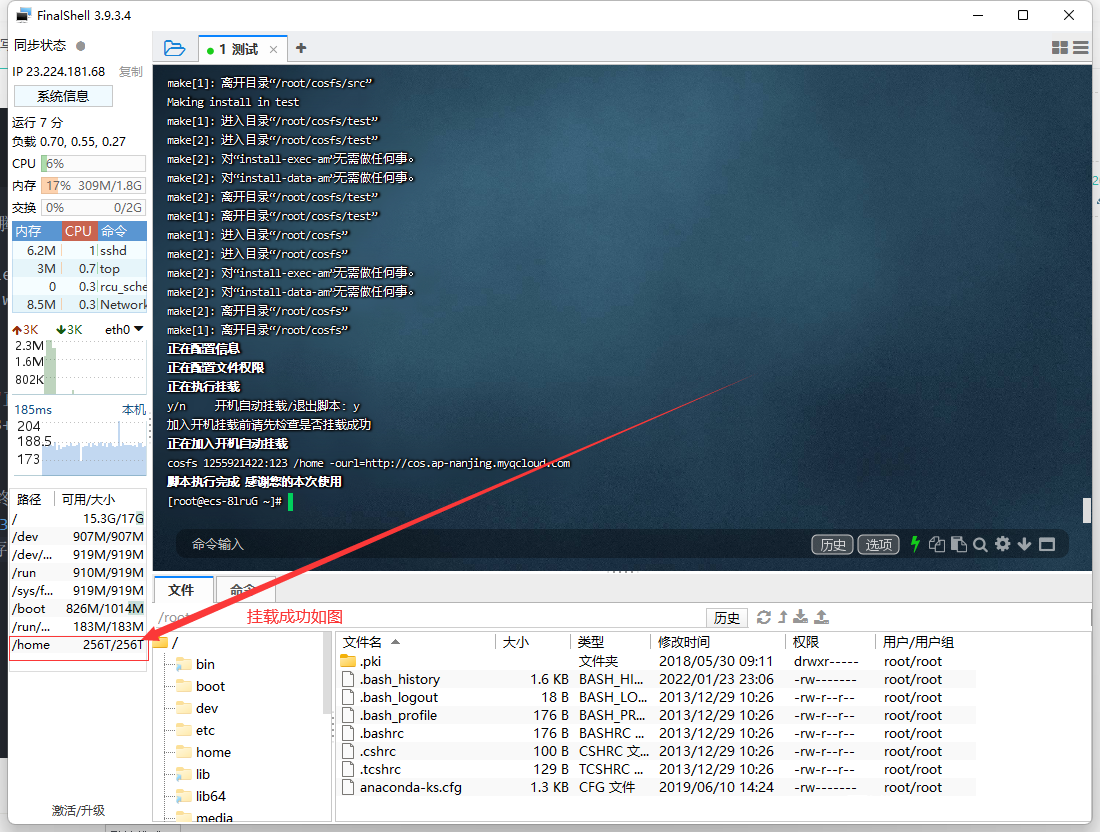
Task: Paste into terminal with paste icon
Action: [x=959, y=544]
